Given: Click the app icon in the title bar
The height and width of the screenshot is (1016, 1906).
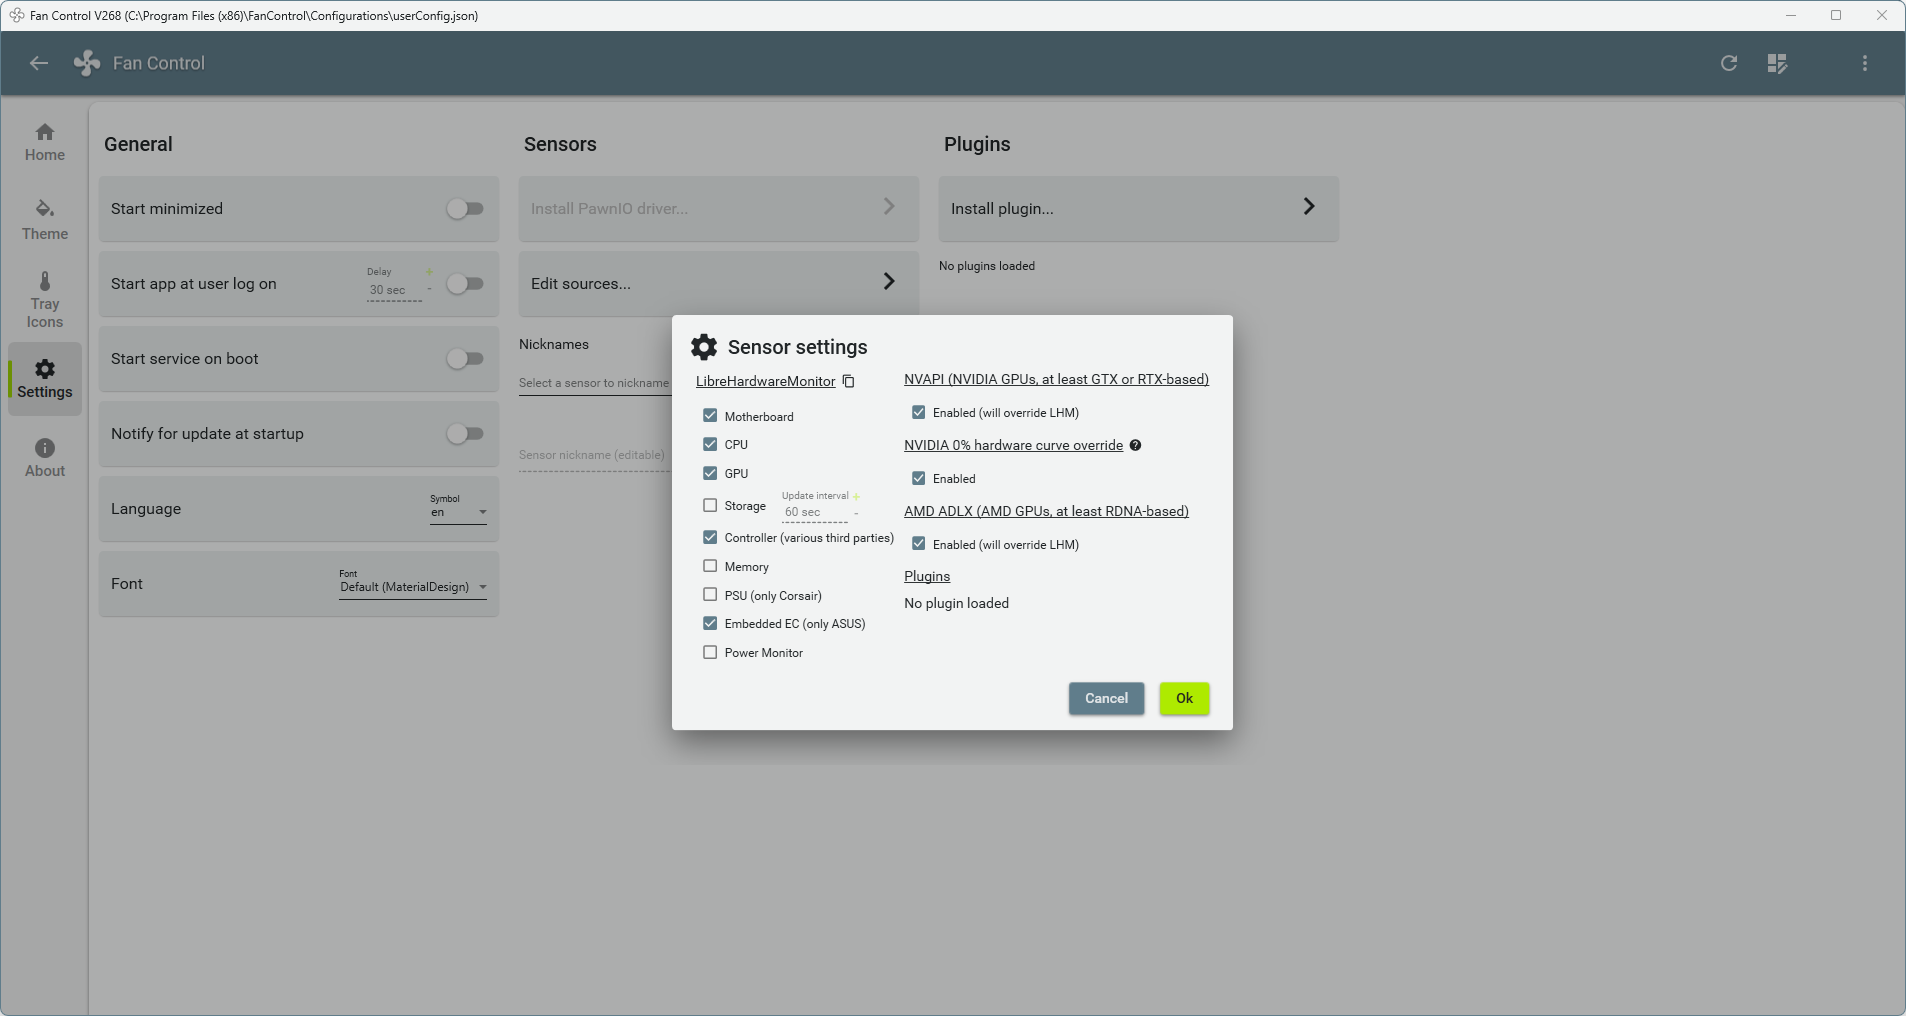Looking at the screenshot, I should point(16,15).
